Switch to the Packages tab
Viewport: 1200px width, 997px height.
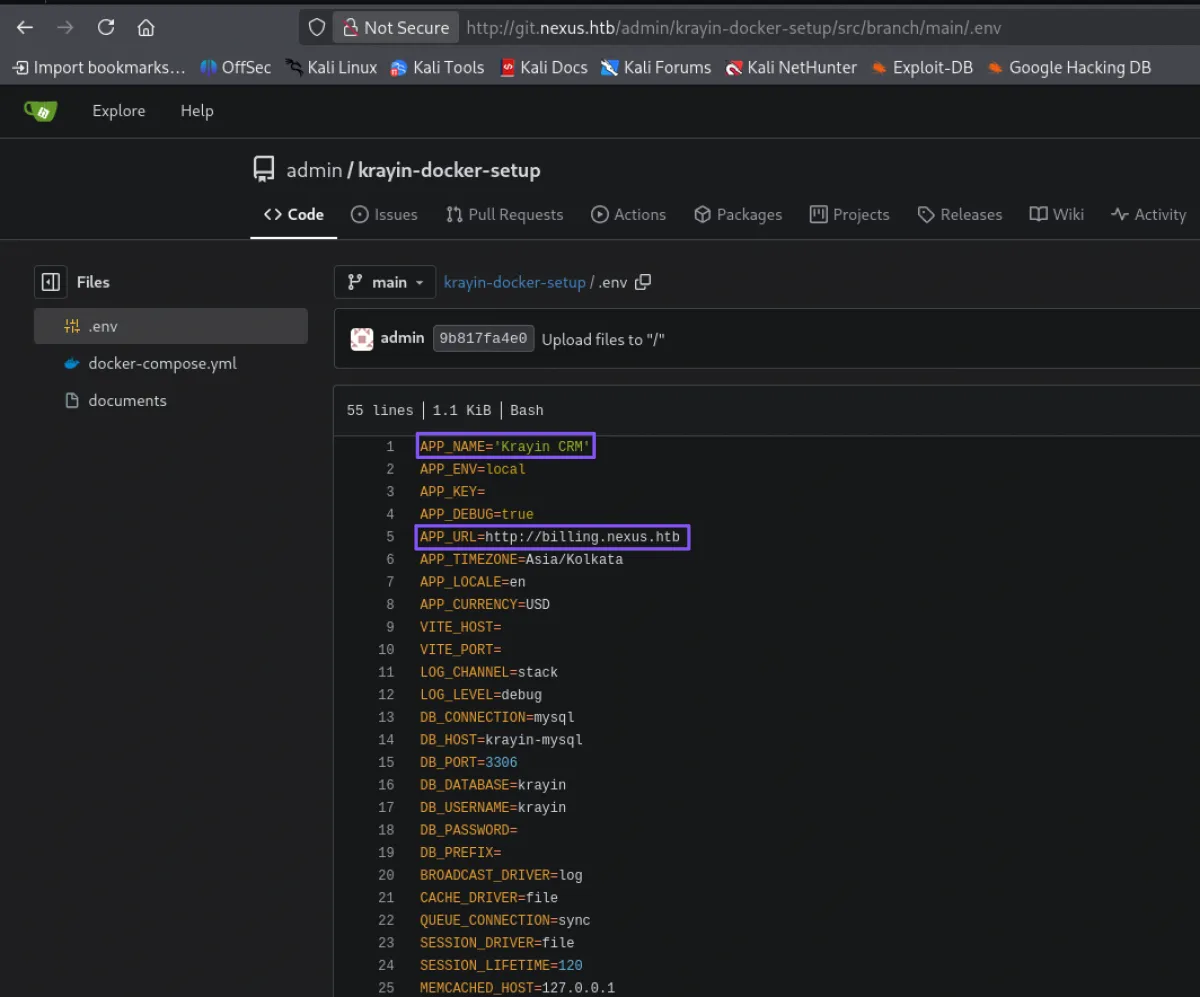click(738, 214)
